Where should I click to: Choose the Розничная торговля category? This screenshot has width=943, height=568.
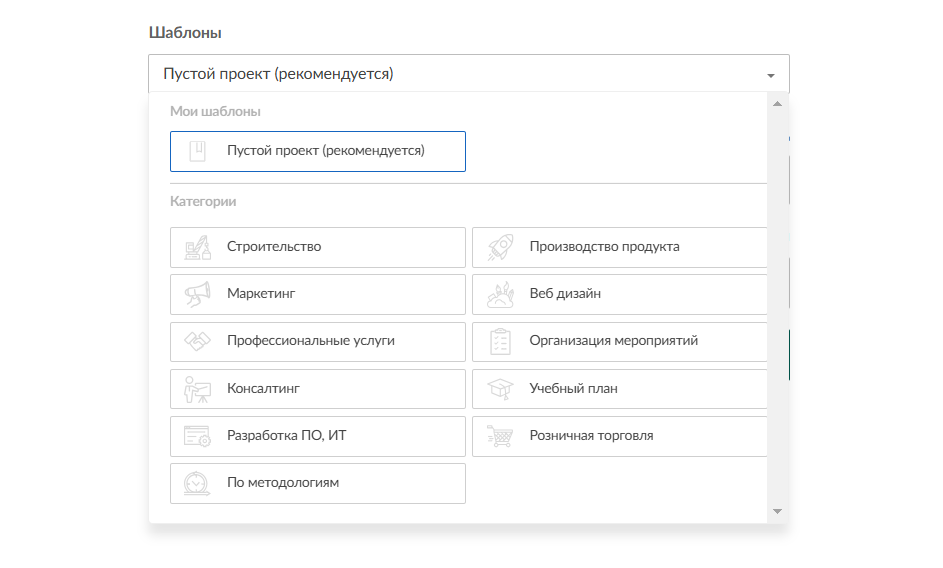619,436
